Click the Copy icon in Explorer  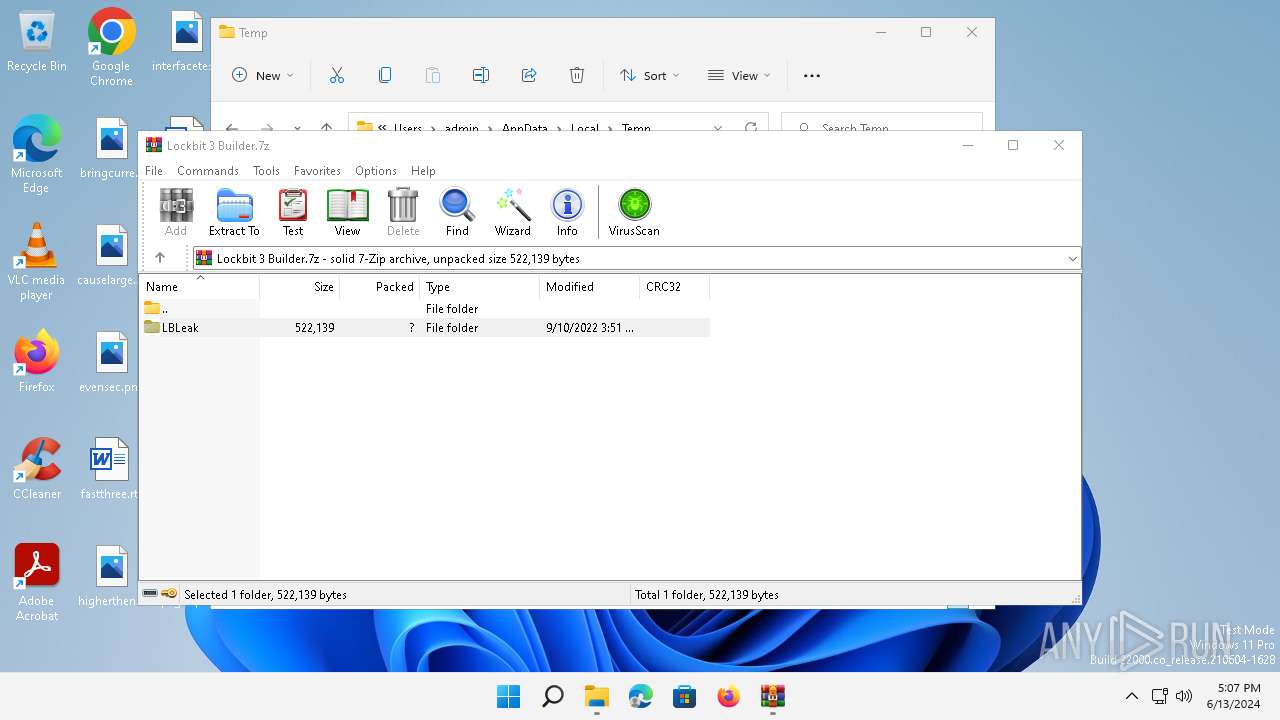(x=385, y=75)
